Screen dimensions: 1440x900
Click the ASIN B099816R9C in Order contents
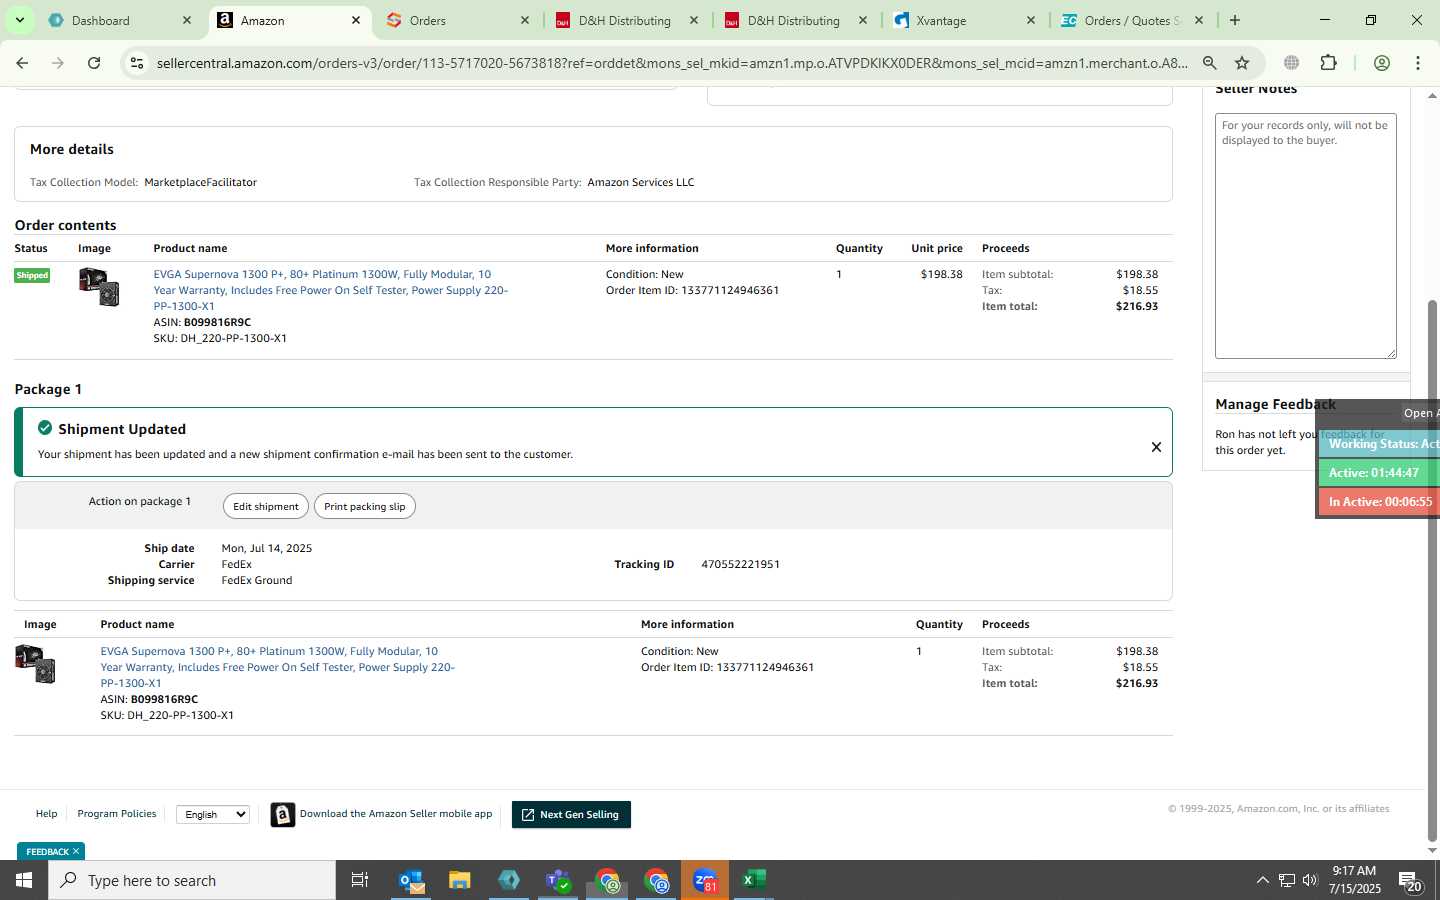click(x=217, y=322)
